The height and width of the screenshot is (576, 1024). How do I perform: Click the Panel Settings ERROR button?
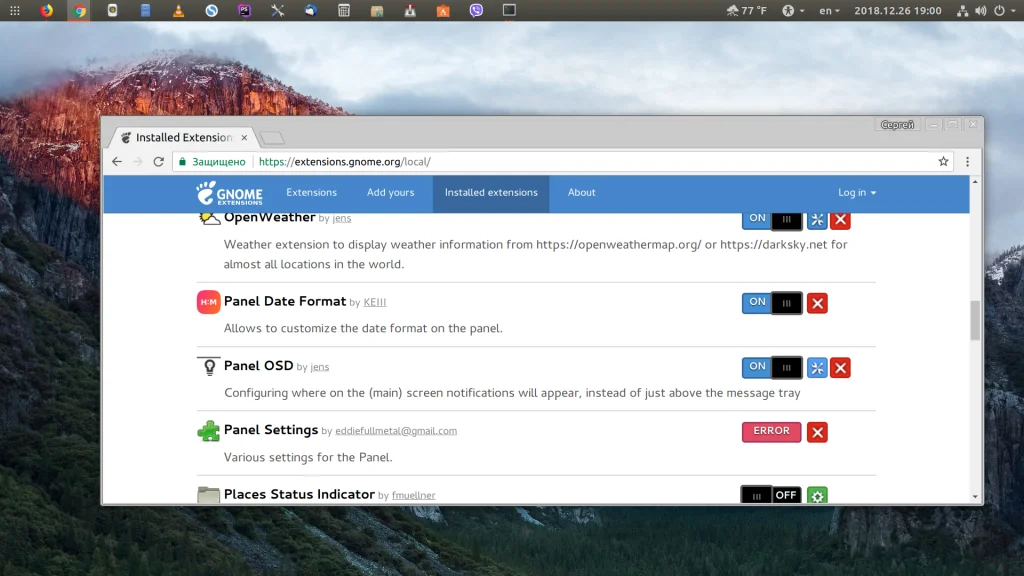[x=771, y=431]
